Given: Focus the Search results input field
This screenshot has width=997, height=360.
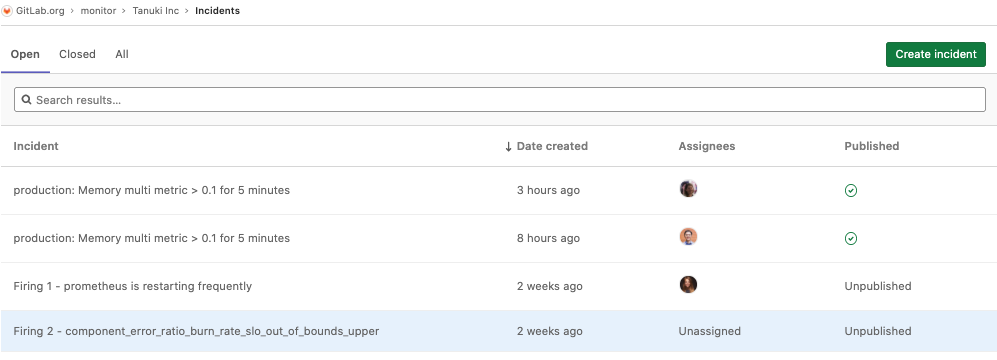Looking at the screenshot, I should [500, 100].
